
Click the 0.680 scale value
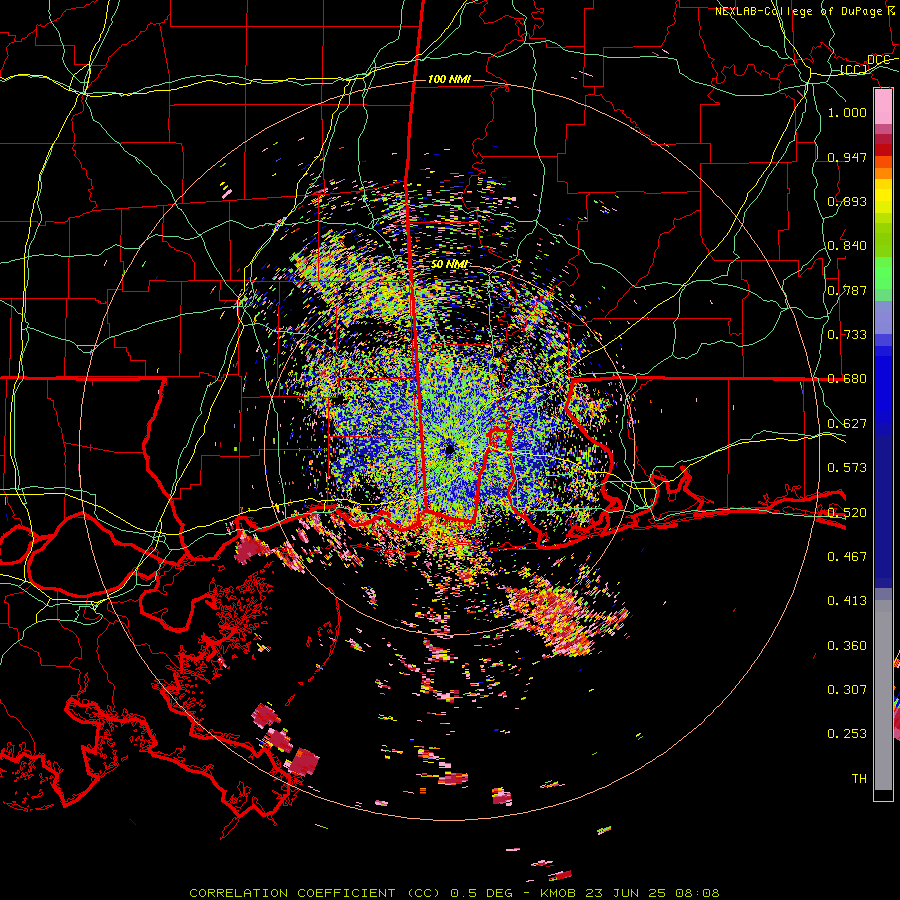coord(847,379)
